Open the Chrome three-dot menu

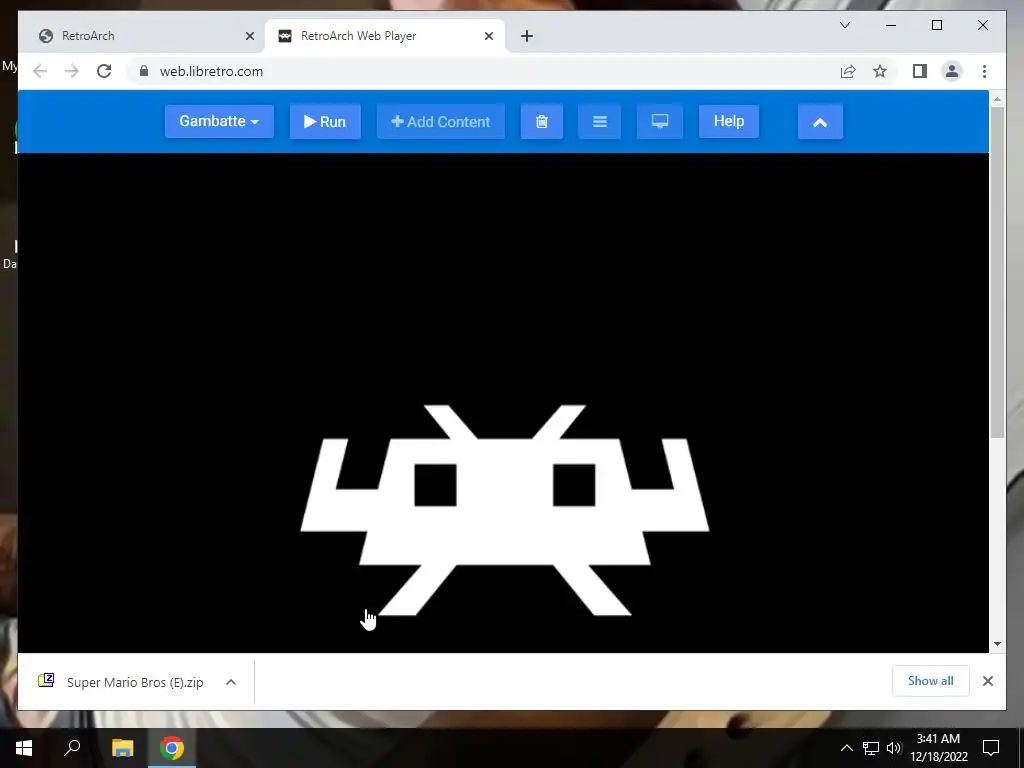984,71
